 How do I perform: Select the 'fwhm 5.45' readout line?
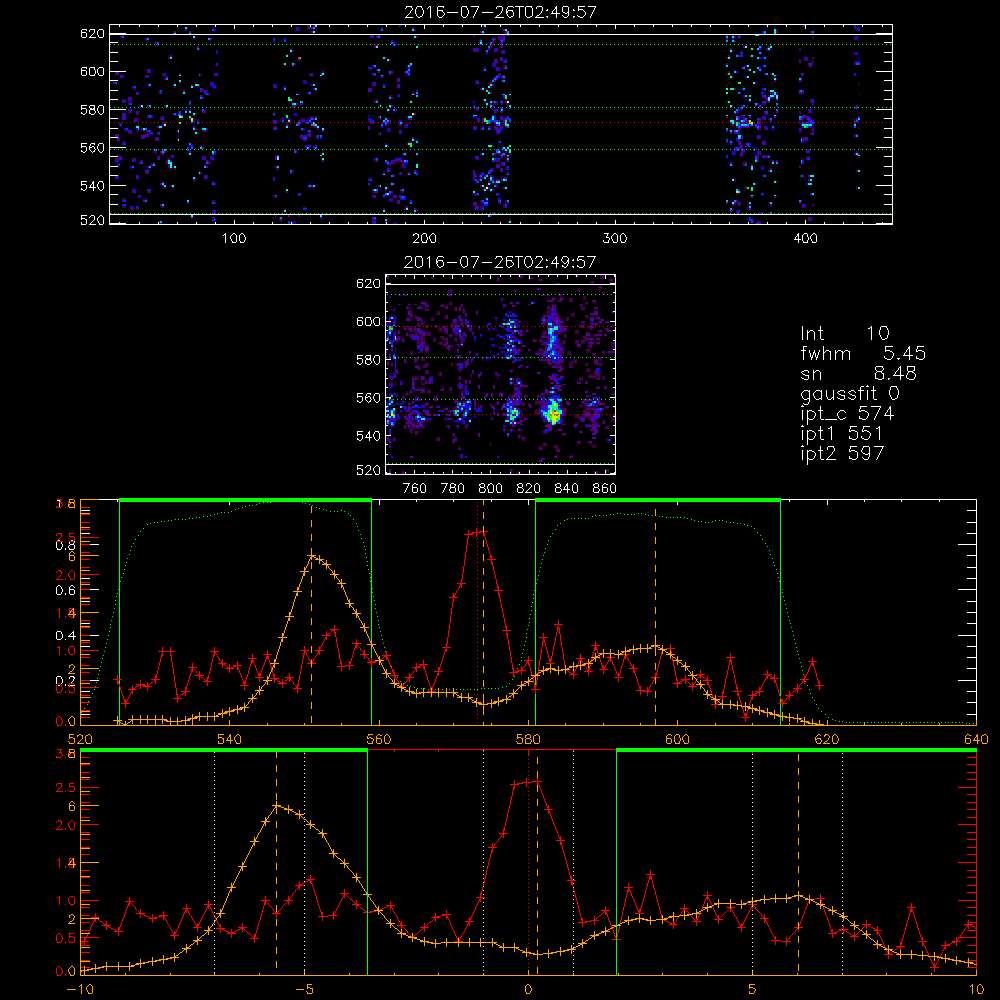coord(863,353)
